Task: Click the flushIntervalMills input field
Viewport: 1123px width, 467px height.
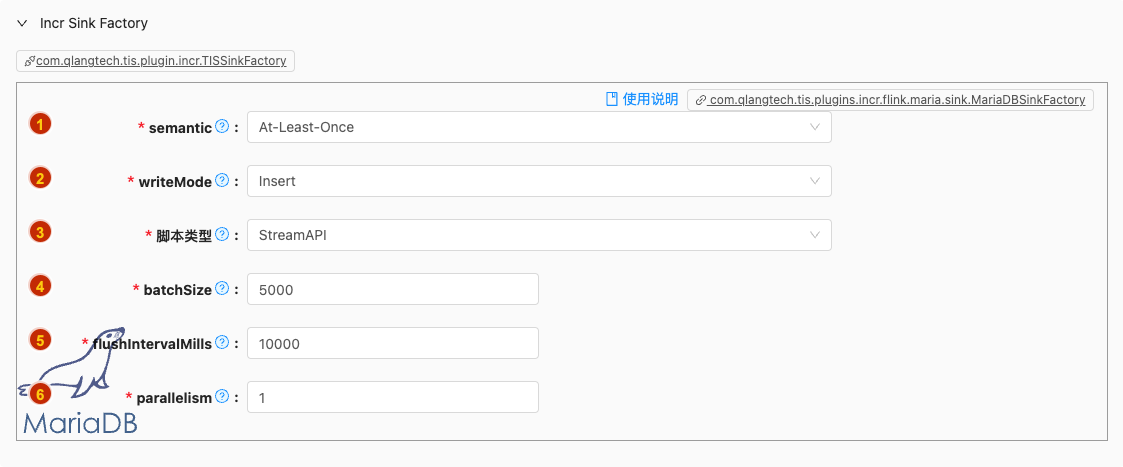Action: [392, 343]
